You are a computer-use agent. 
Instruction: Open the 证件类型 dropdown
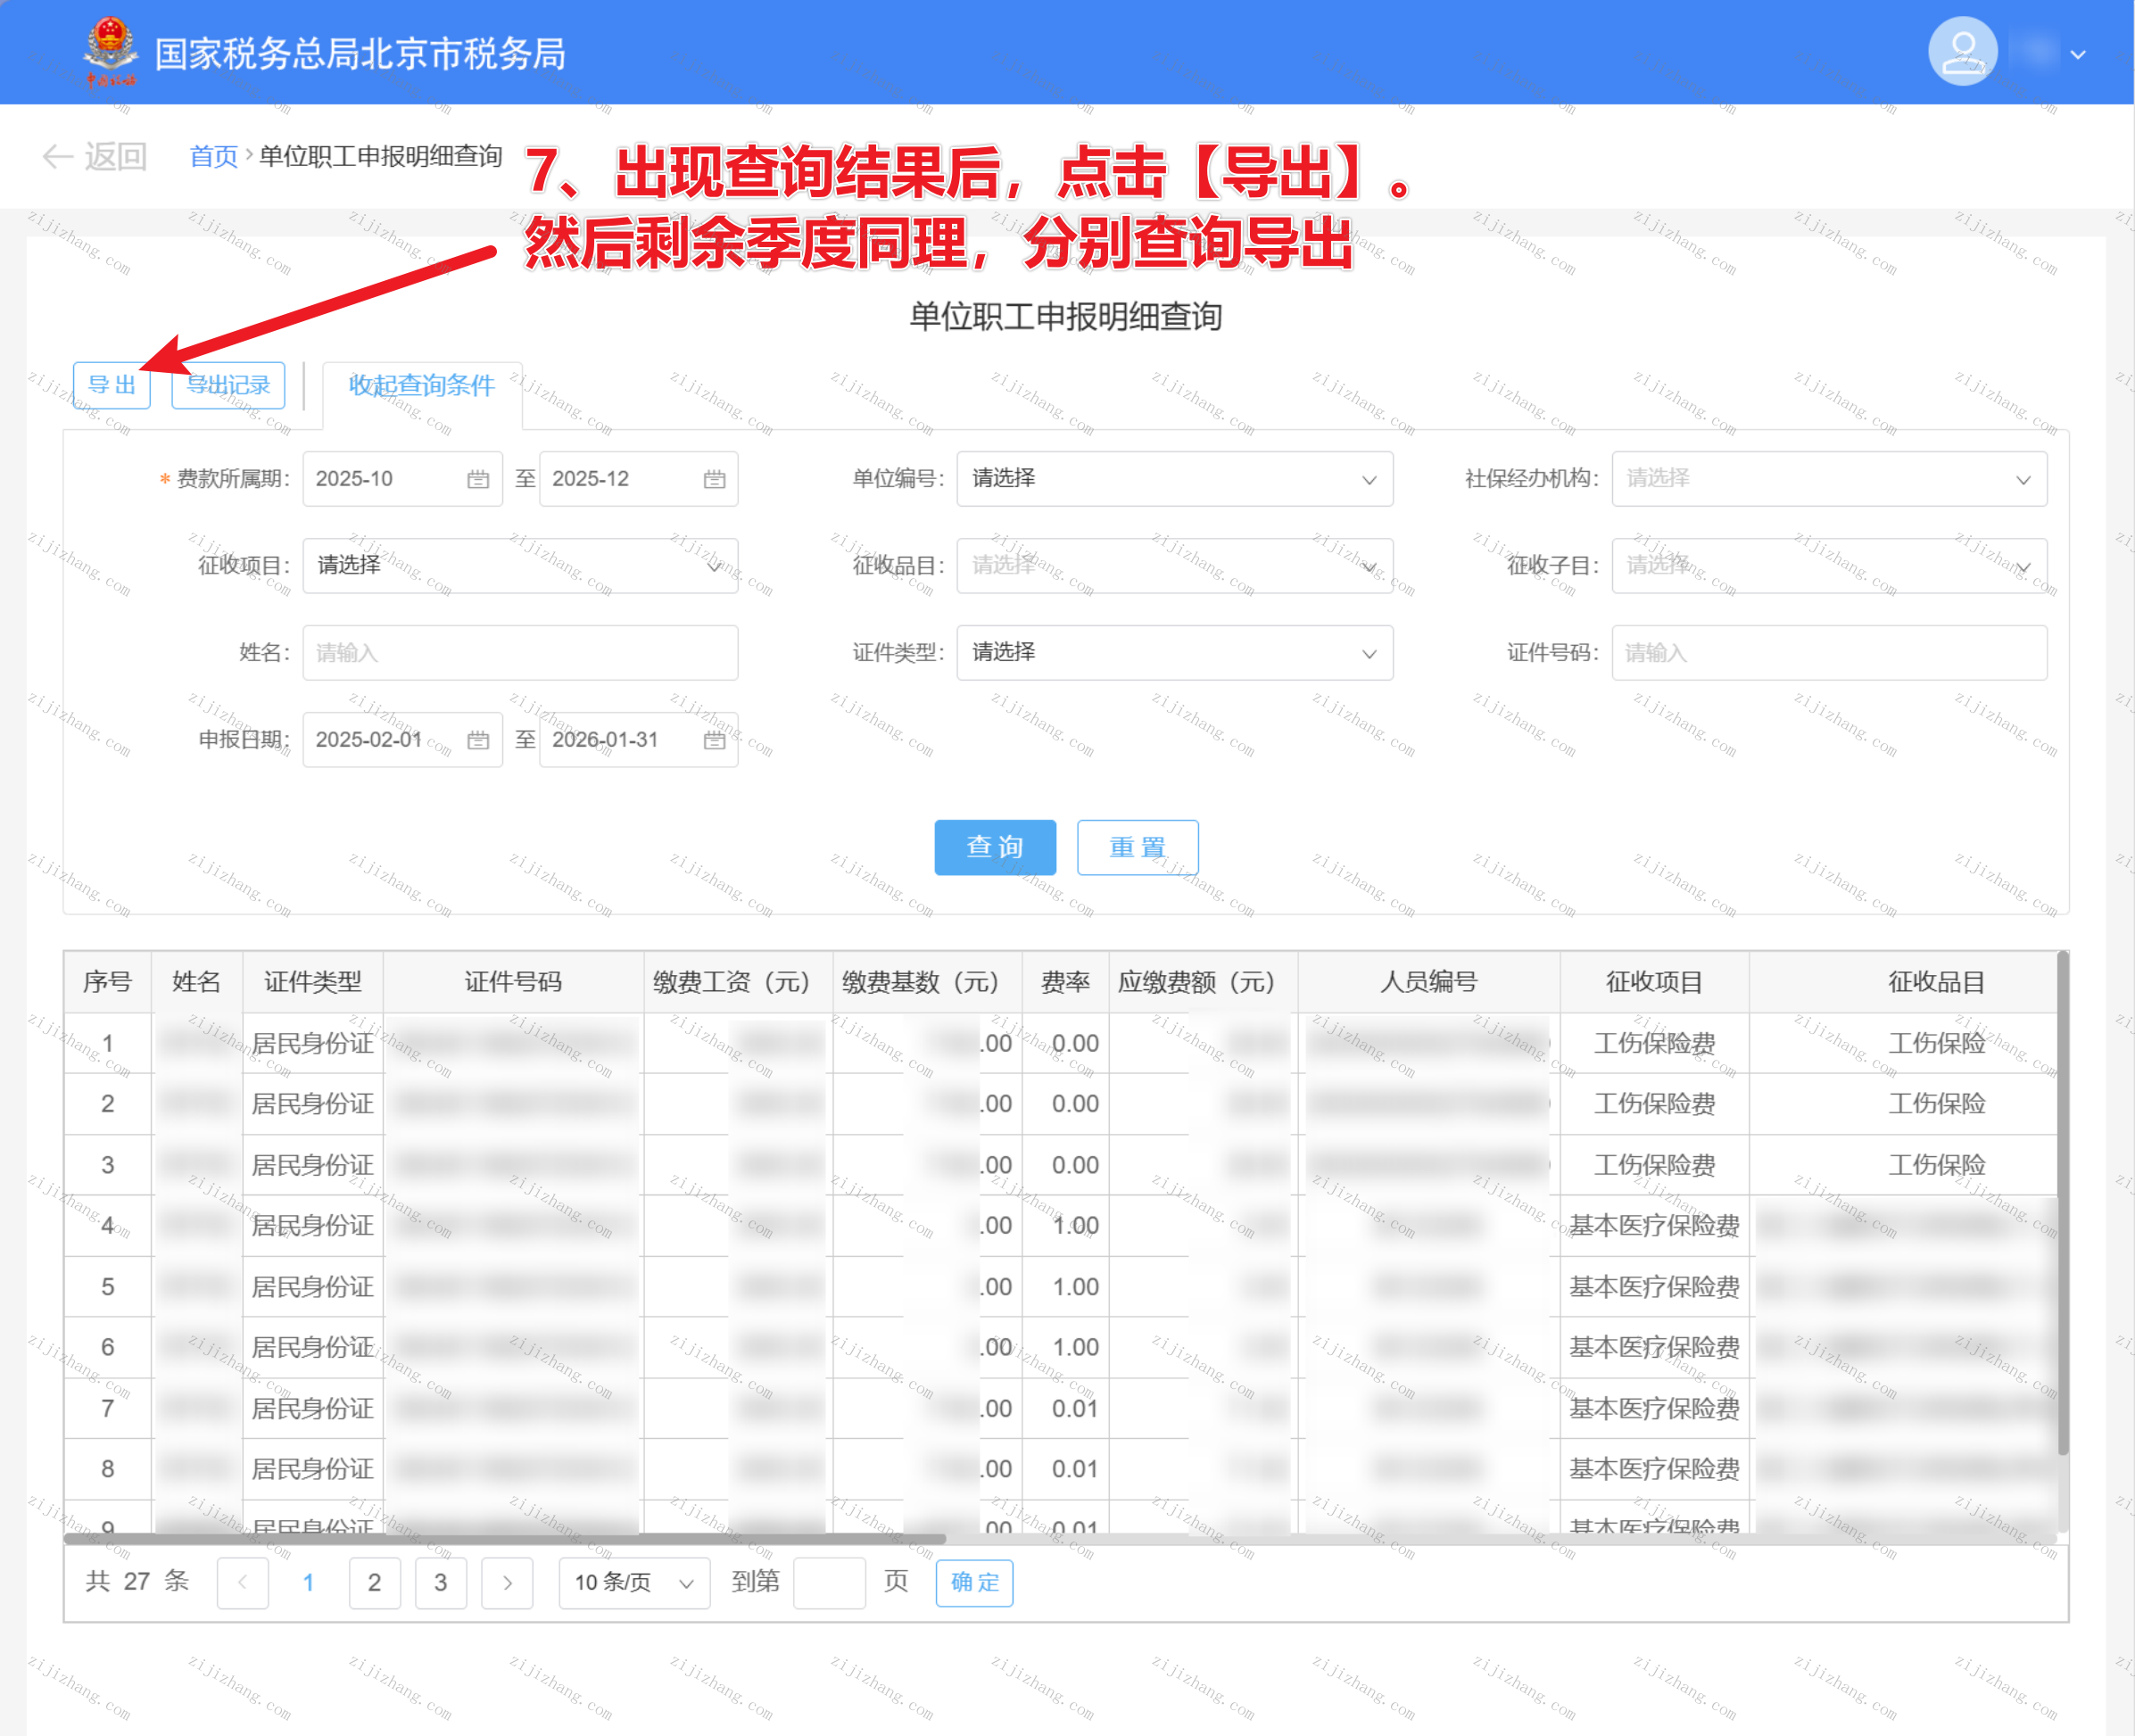[1174, 653]
